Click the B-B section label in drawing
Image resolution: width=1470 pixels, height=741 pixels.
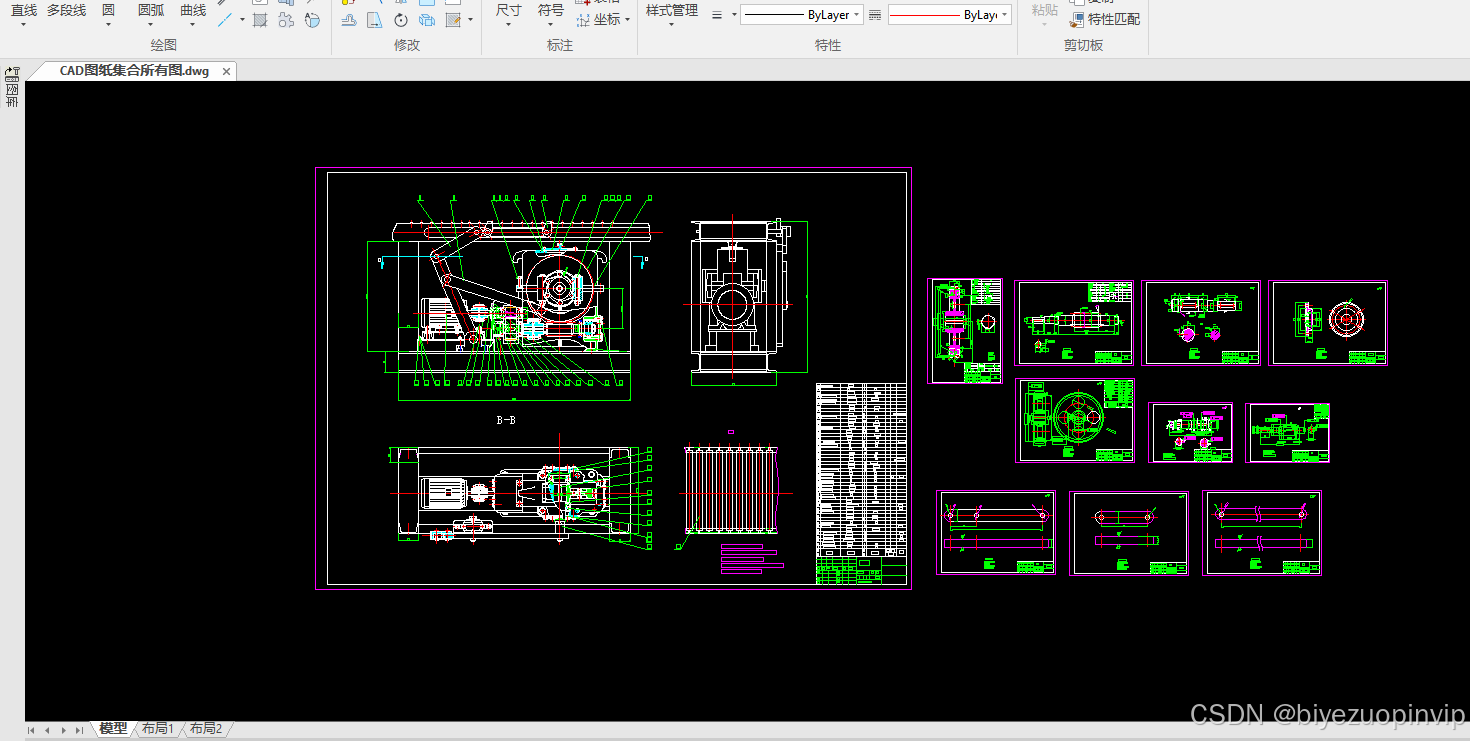point(506,421)
